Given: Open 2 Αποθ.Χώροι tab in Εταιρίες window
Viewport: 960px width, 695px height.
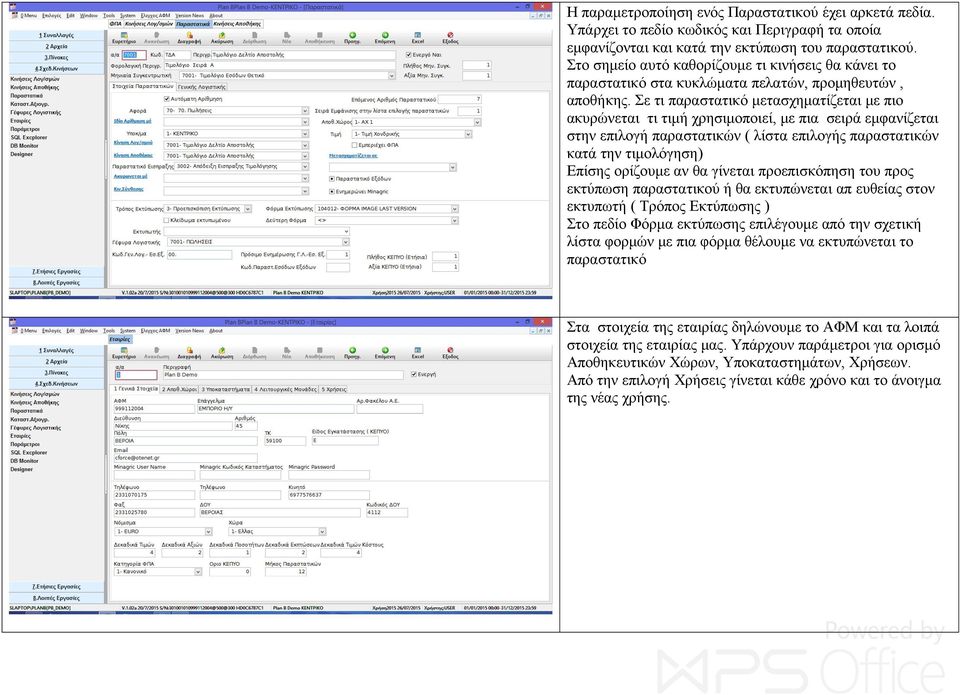Looking at the screenshot, I should [x=179, y=389].
